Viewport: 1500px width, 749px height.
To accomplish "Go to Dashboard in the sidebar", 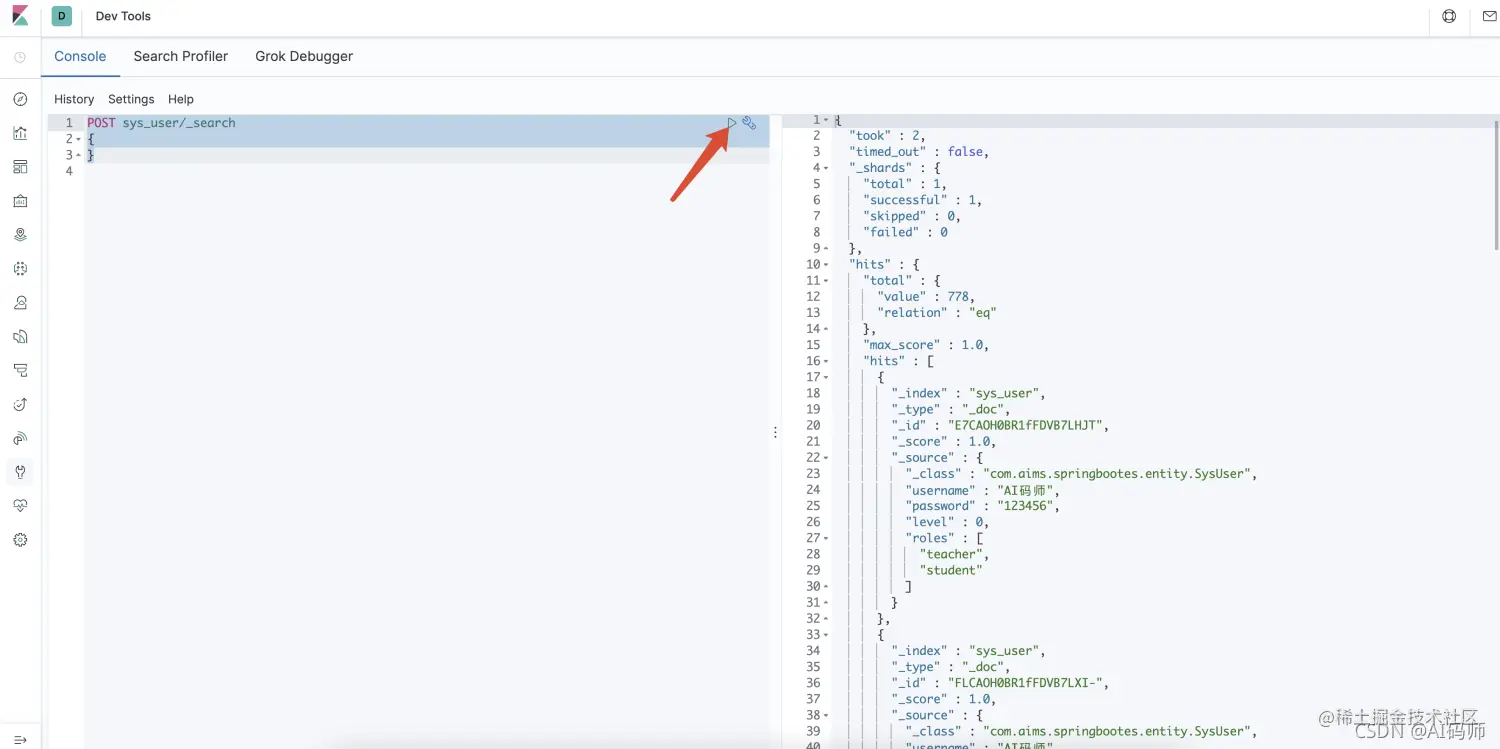I will click(20, 167).
